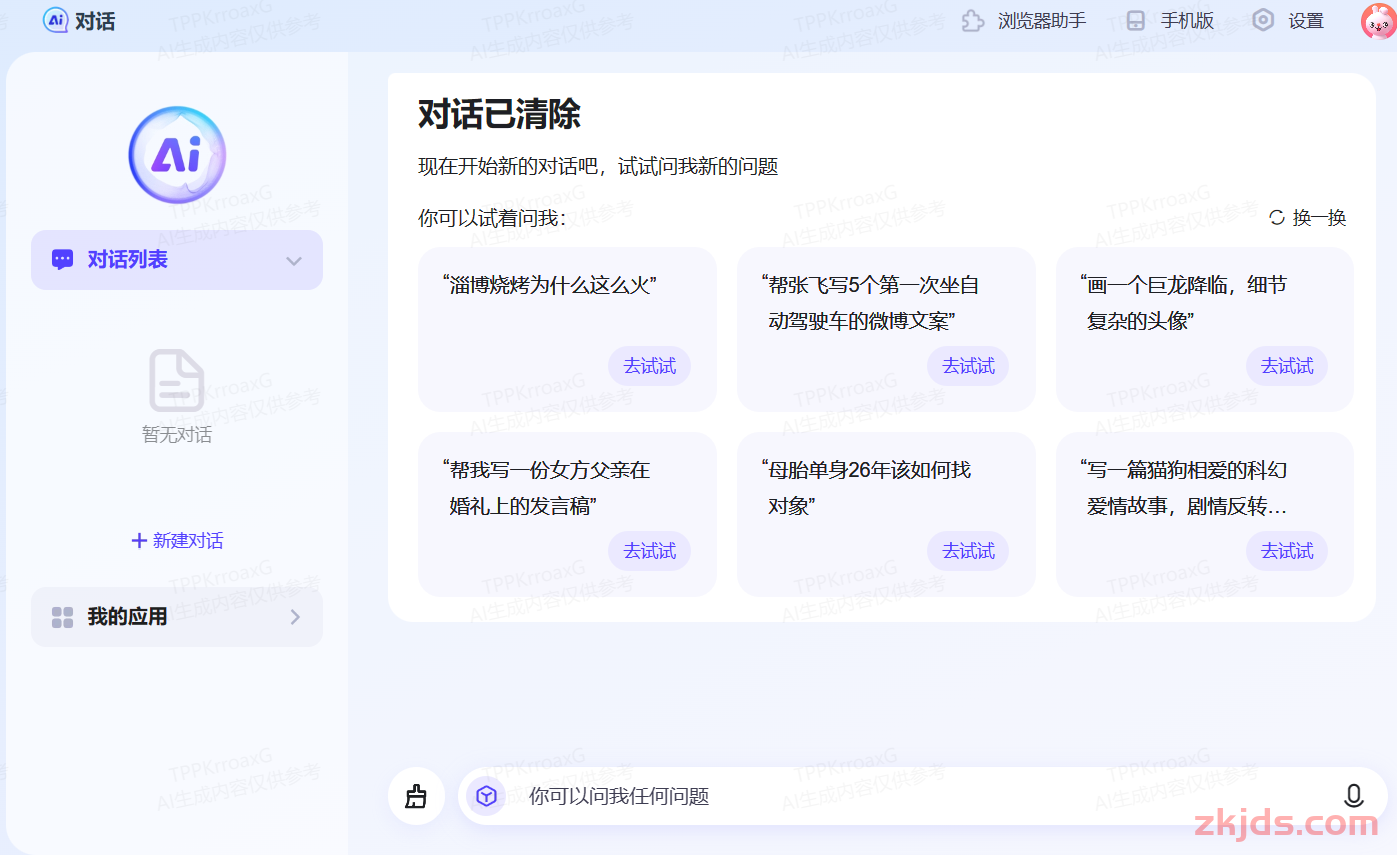Click 去试试 for 婚礼发言稿 prompt
Screen dimensions: 1397x855
point(650,551)
